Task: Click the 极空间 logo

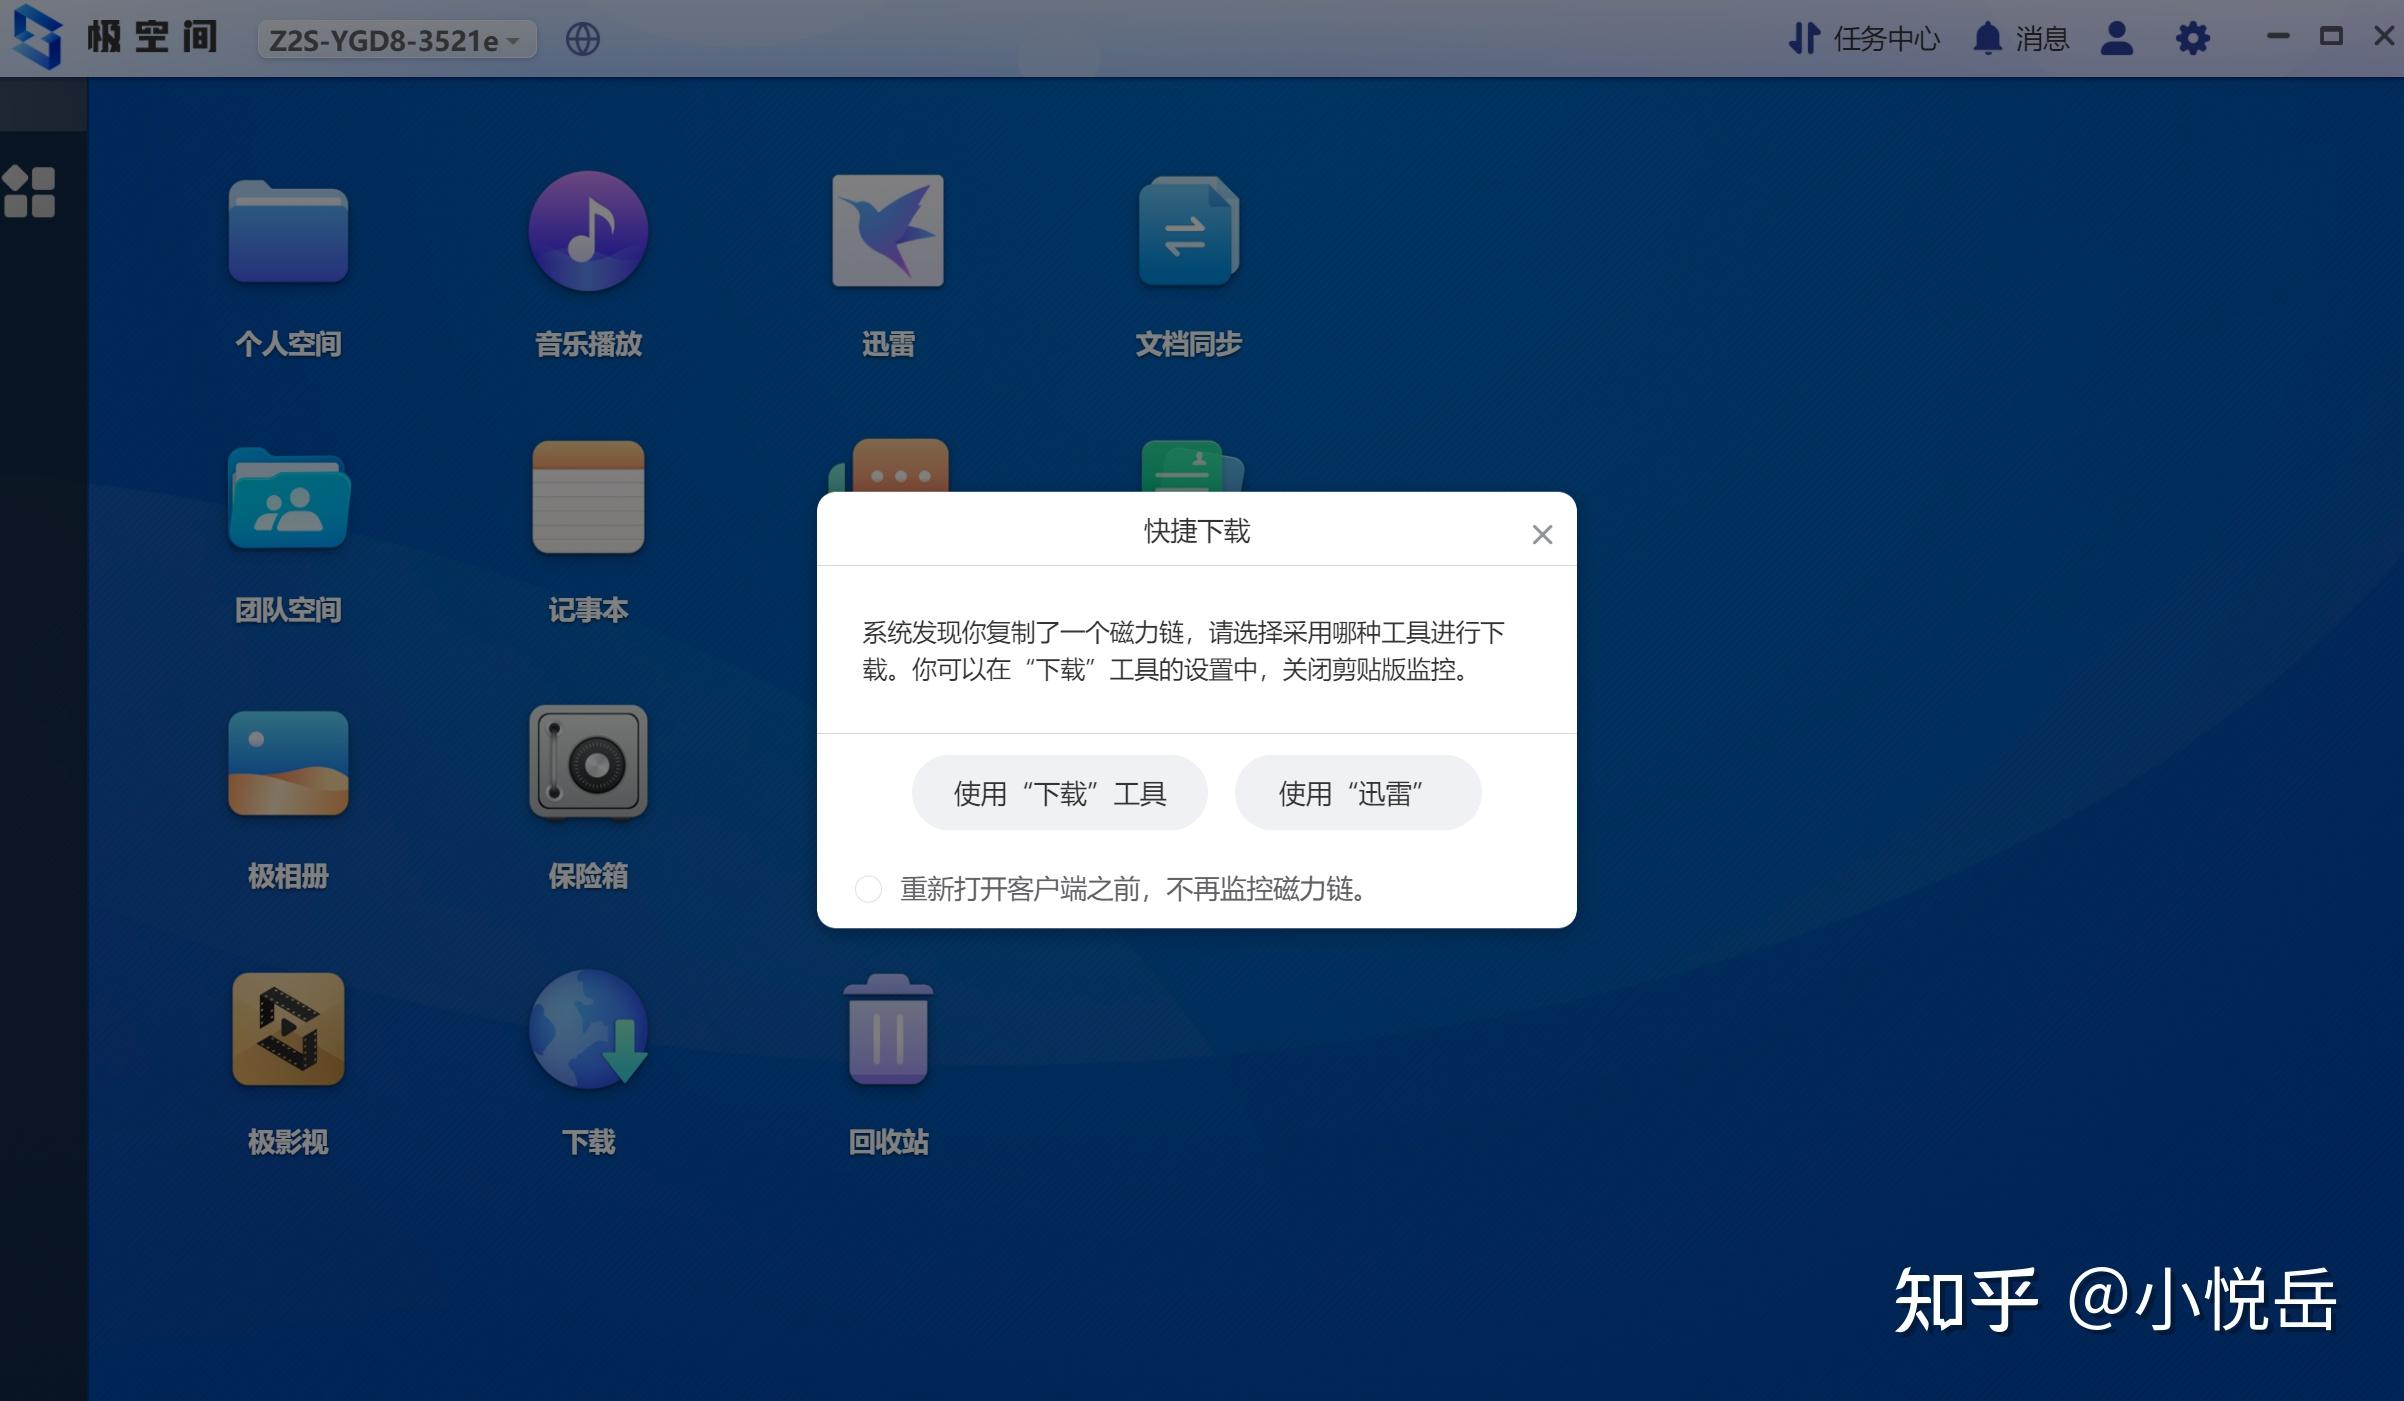Action: (x=116, y=38)
